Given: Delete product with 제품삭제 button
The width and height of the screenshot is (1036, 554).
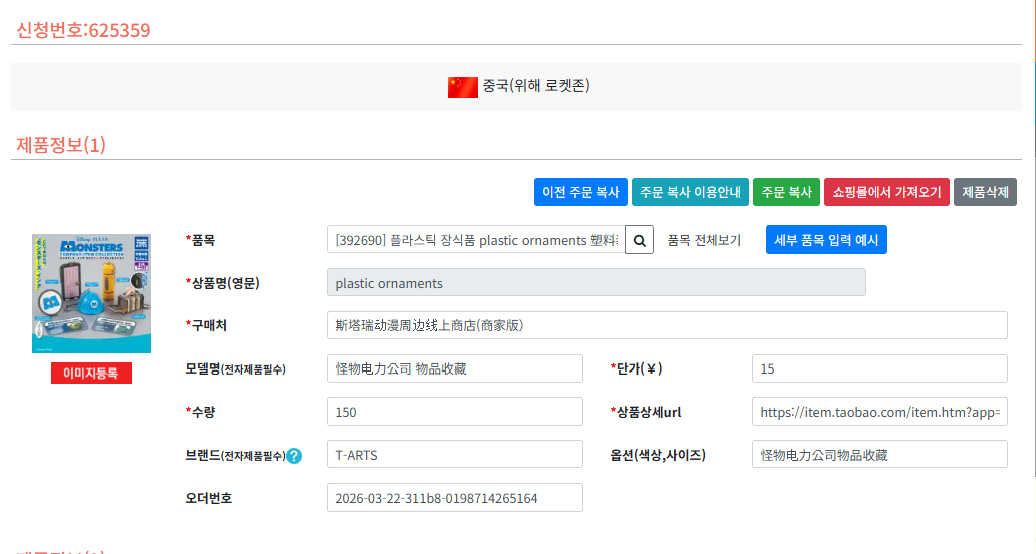Looking at the screenshot, I should (985, 192).
